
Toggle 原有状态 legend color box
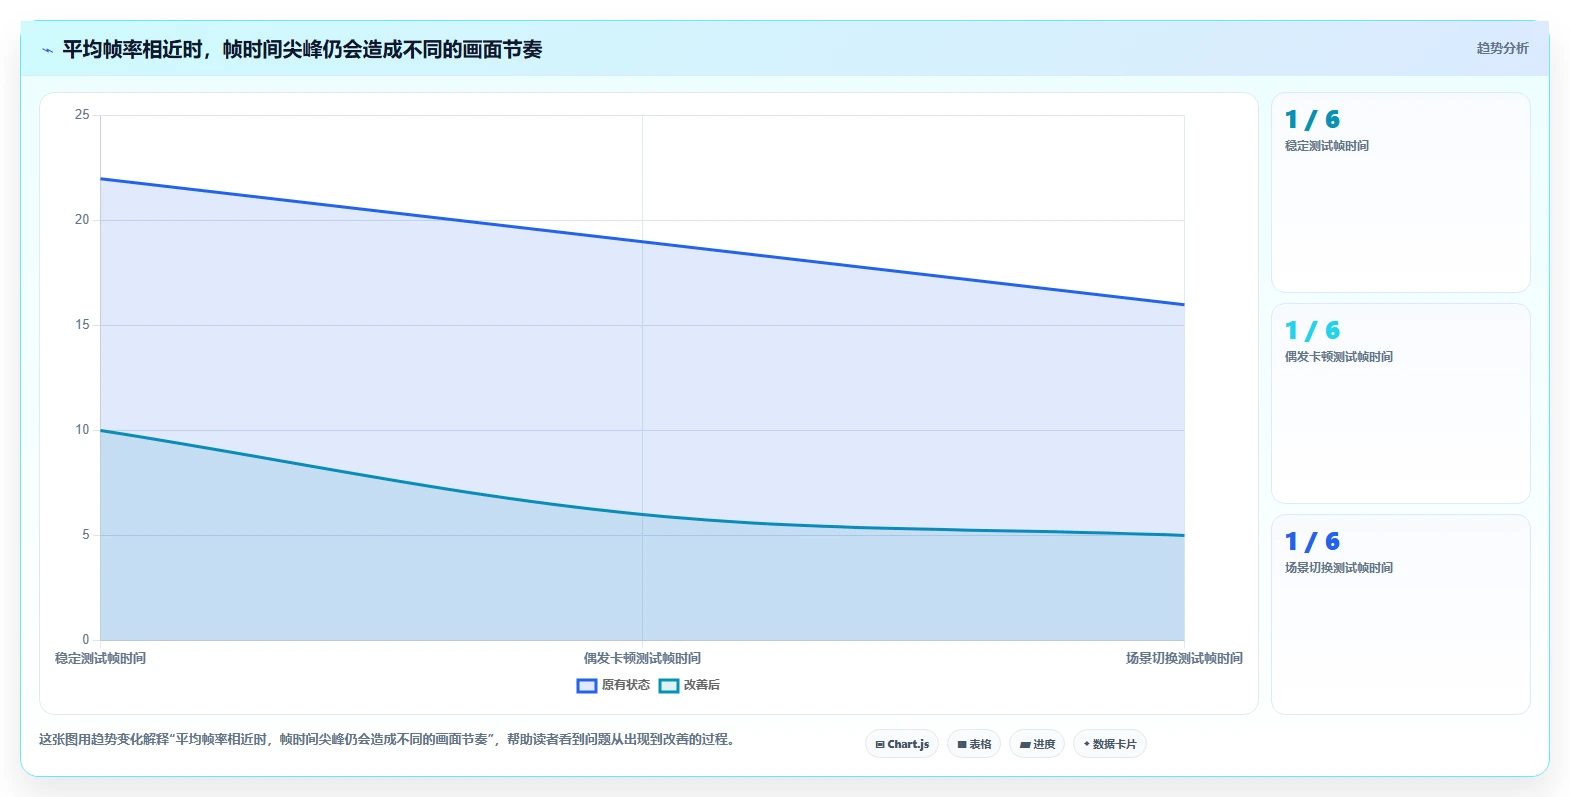(x=587, y=686)
